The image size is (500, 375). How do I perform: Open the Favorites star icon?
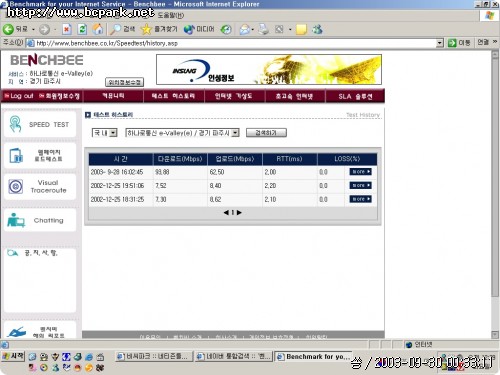click(x=146, y=29)
